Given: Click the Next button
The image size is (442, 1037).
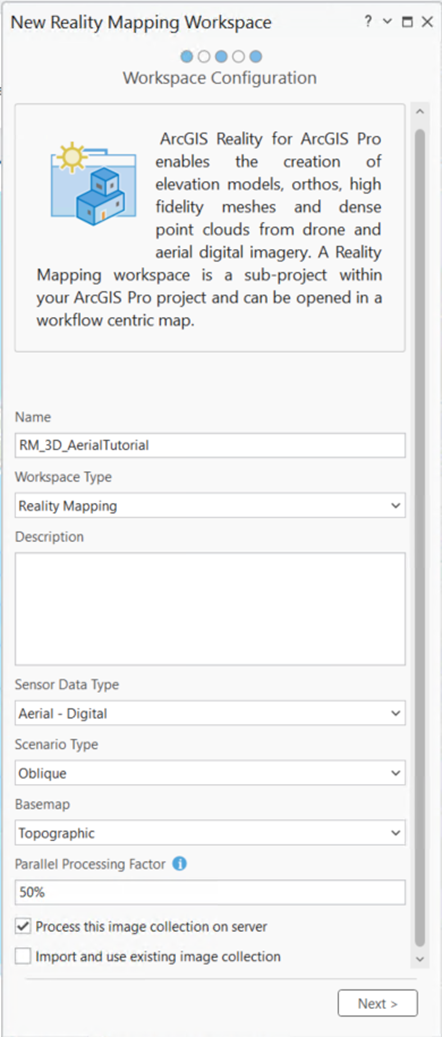Looking at the screenshot, I should point(378,1003).
